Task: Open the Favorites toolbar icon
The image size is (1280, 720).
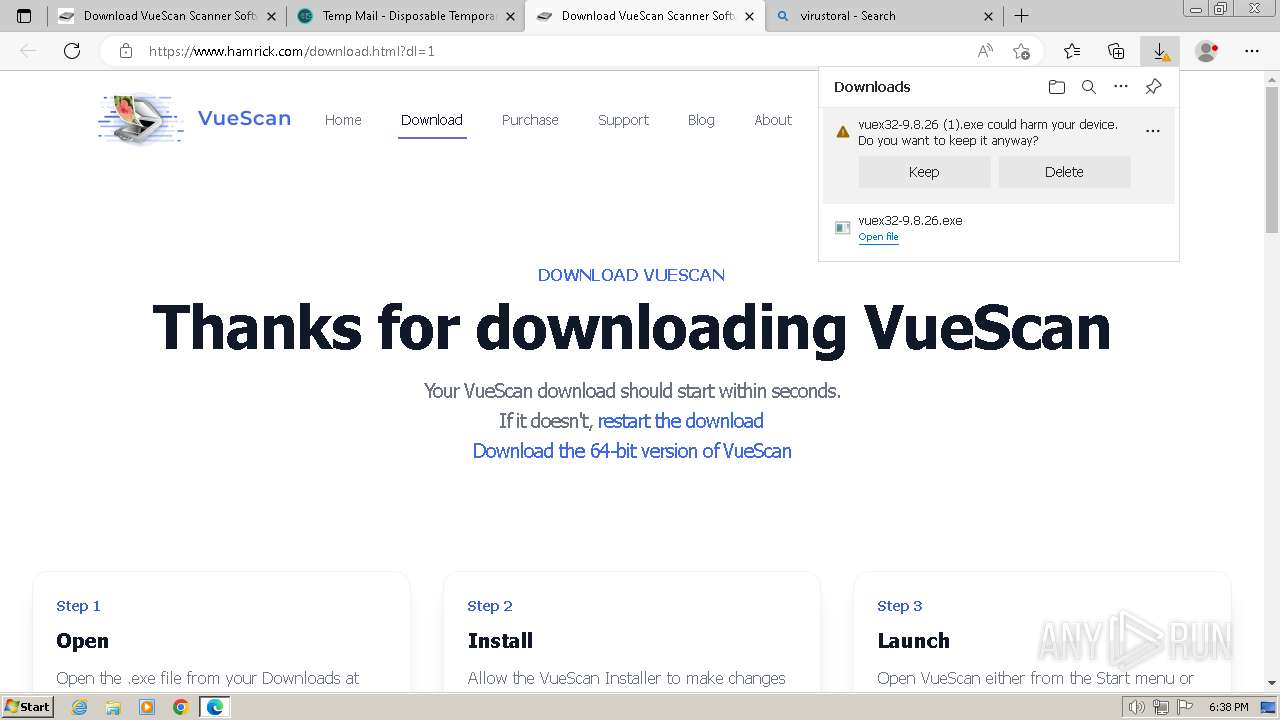Action: [x=1072, y=51]
